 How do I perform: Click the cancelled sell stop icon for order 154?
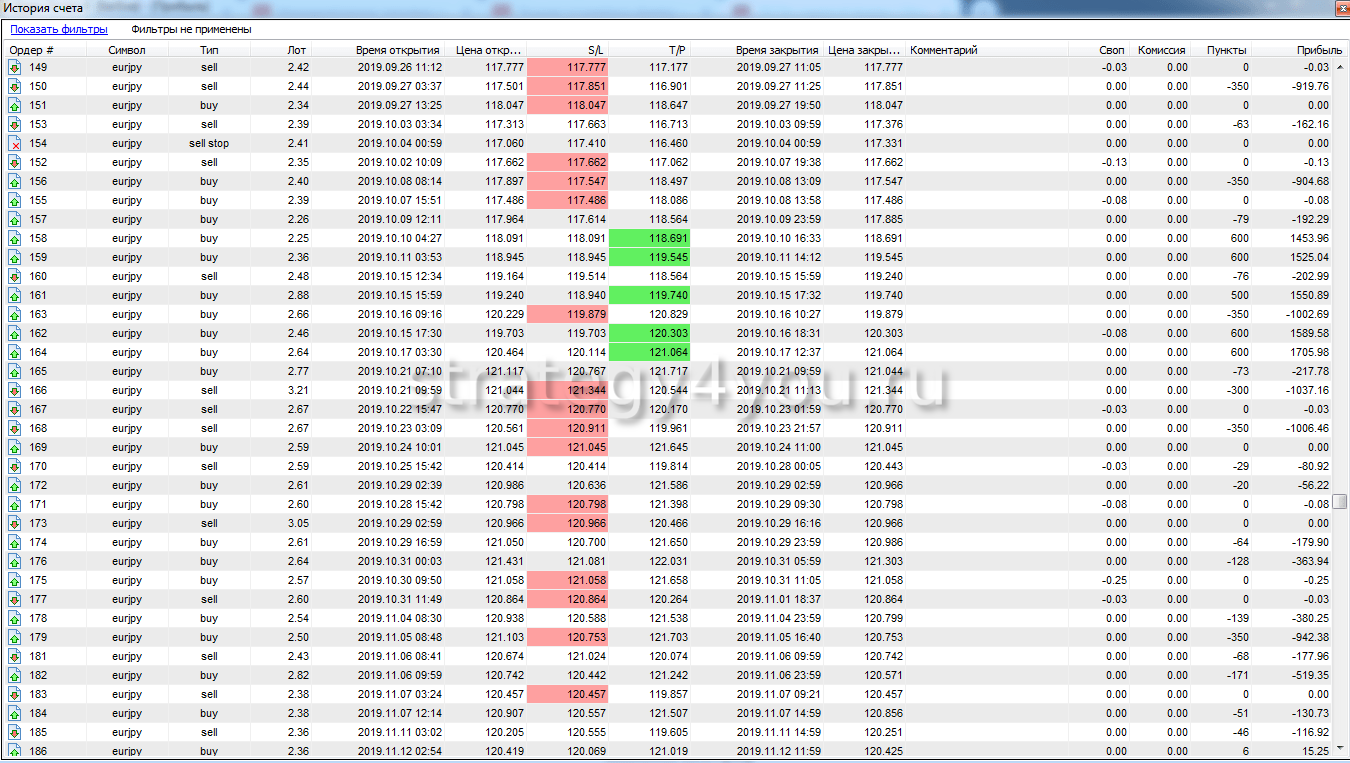[x=15, y=144]
